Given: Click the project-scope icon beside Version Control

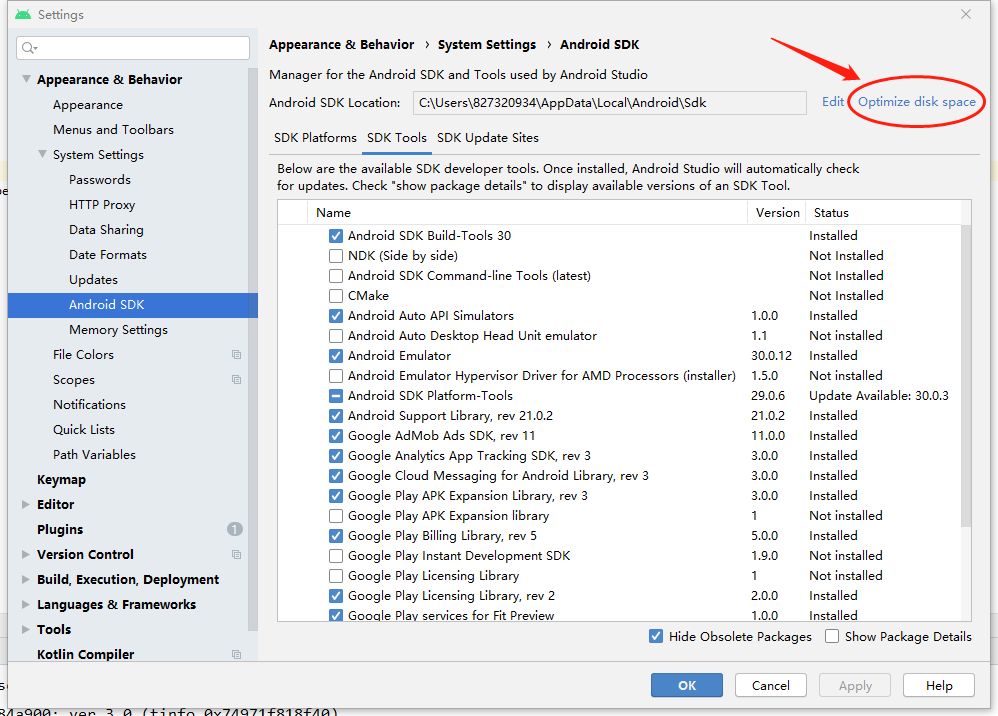Looking at the screenshot, I should coord(236,554).
